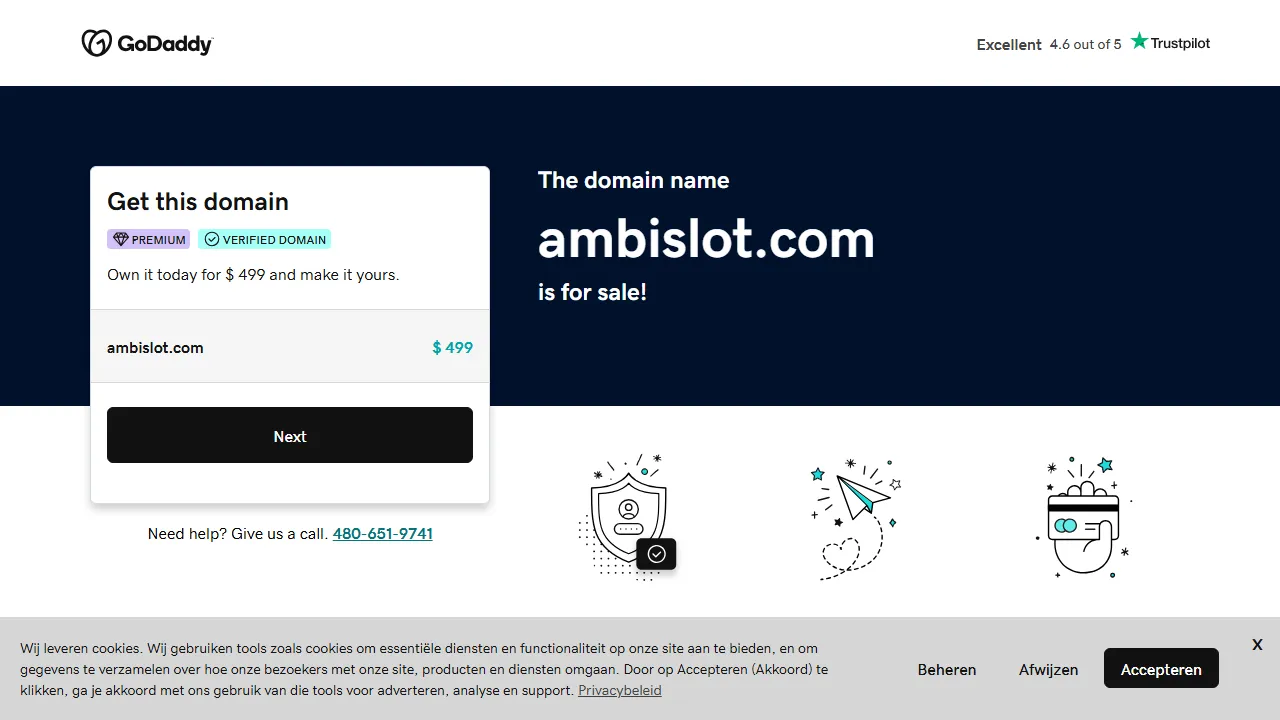Click the GoDaddy heart logo
Viewport: 1280px width, 720px height.
[x=97, y=42]
